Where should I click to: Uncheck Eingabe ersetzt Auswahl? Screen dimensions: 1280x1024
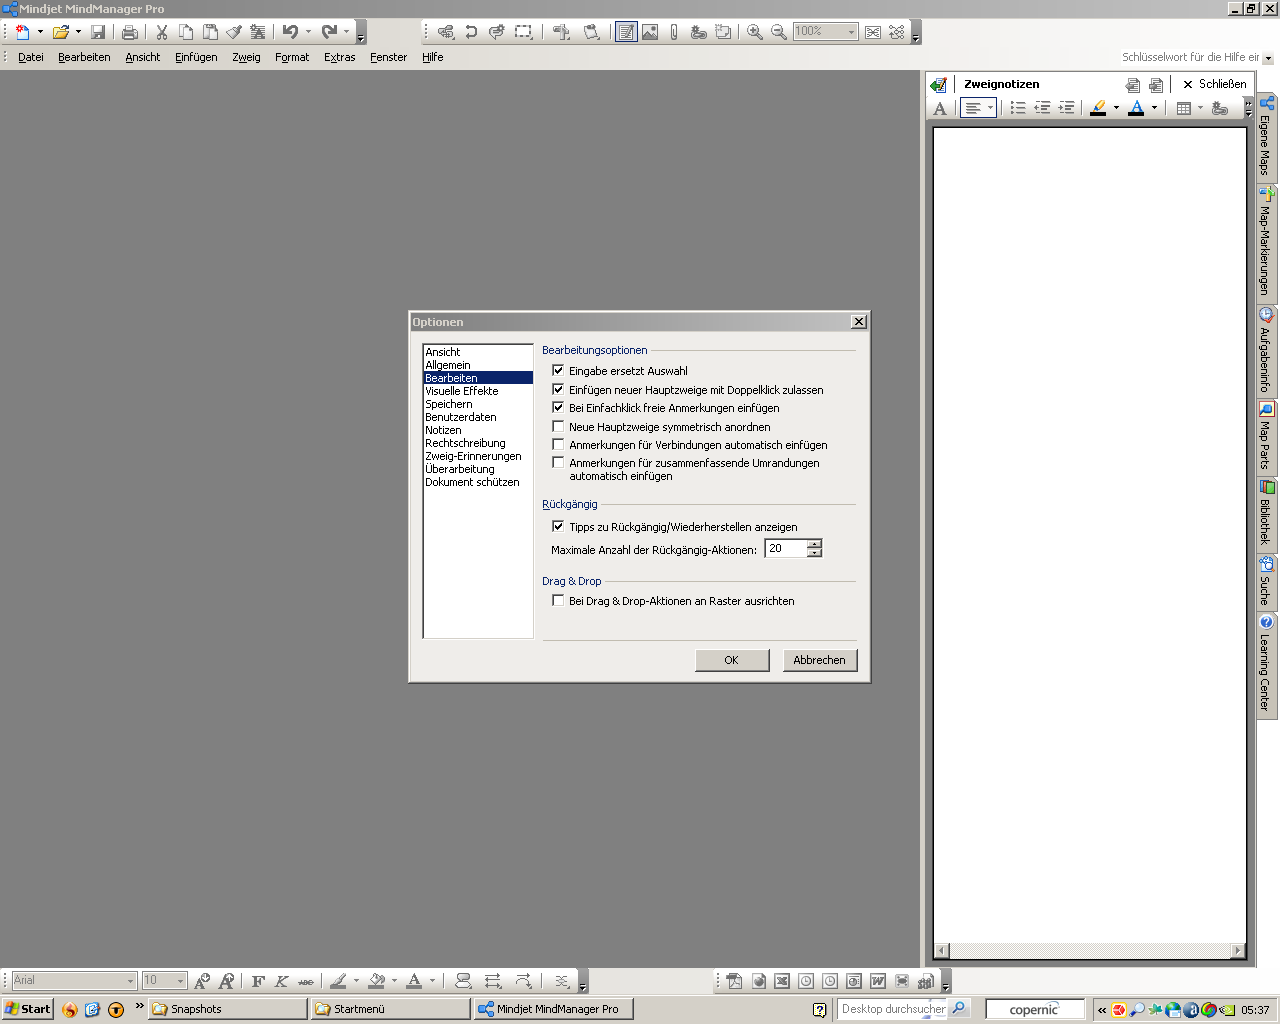point(558,371)
